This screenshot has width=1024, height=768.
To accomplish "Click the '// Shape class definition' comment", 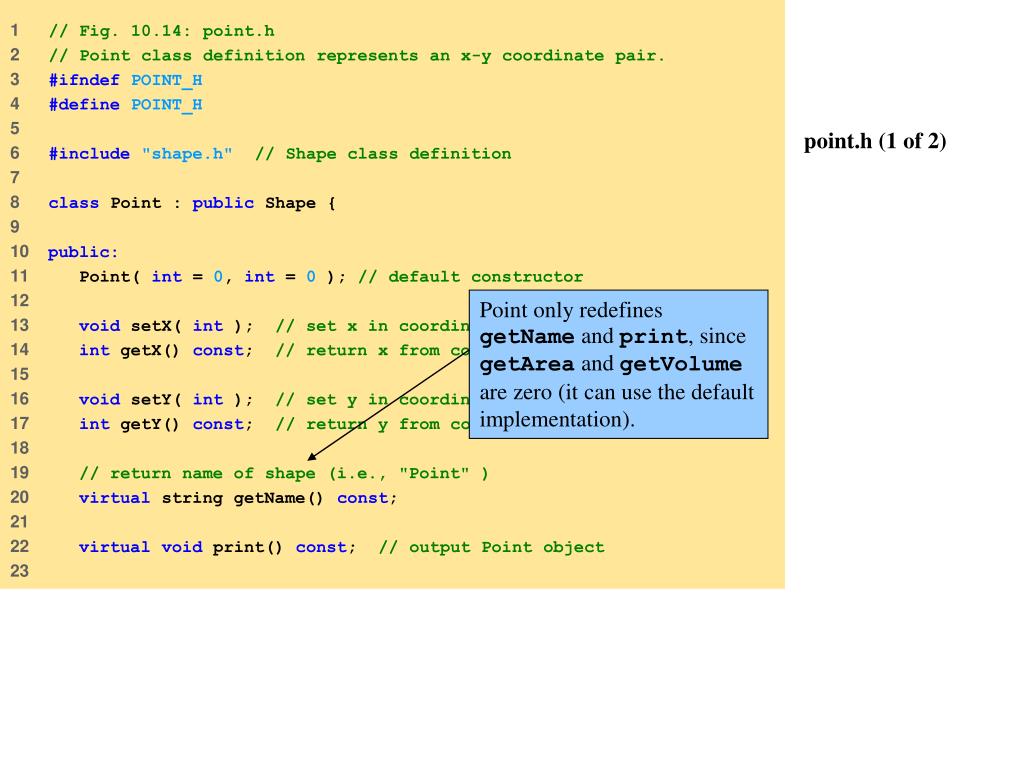I will click(383, 153).
